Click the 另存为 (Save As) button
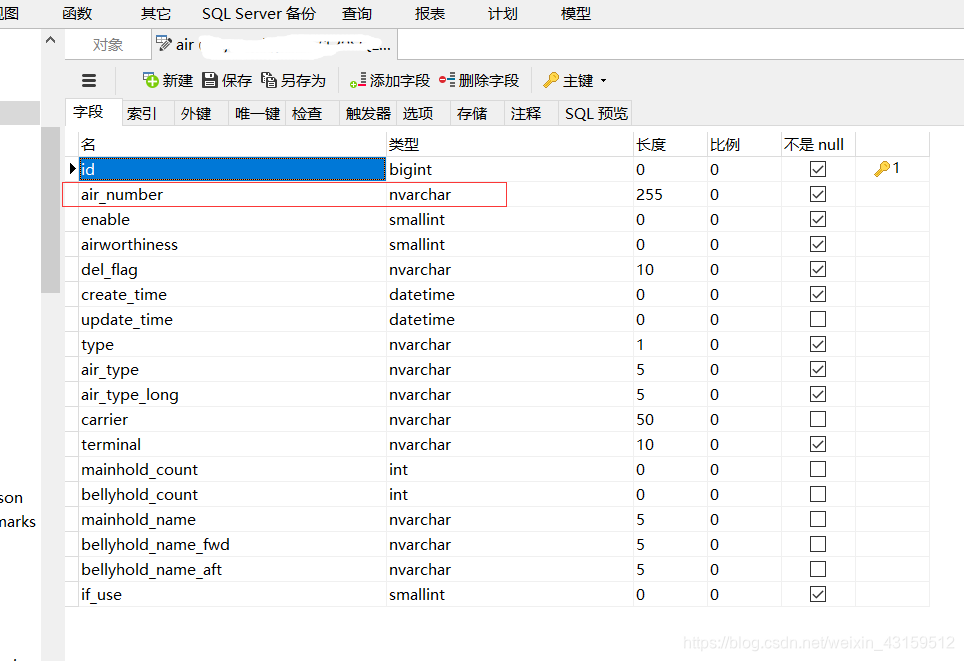The image size is (964, 661). point(293,81)
